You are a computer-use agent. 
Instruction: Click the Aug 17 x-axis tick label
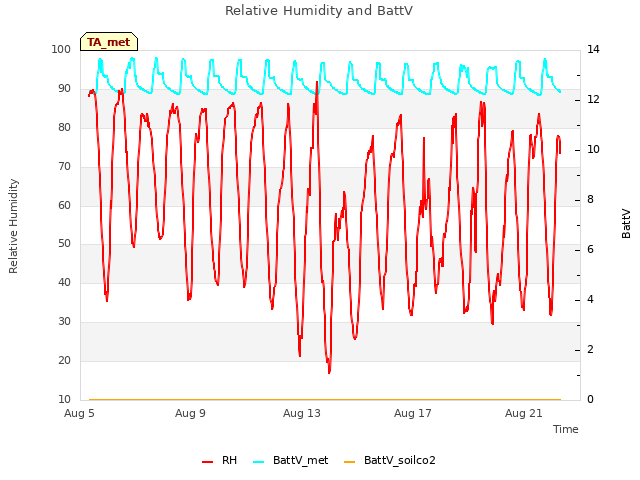[x=413, y=413]
